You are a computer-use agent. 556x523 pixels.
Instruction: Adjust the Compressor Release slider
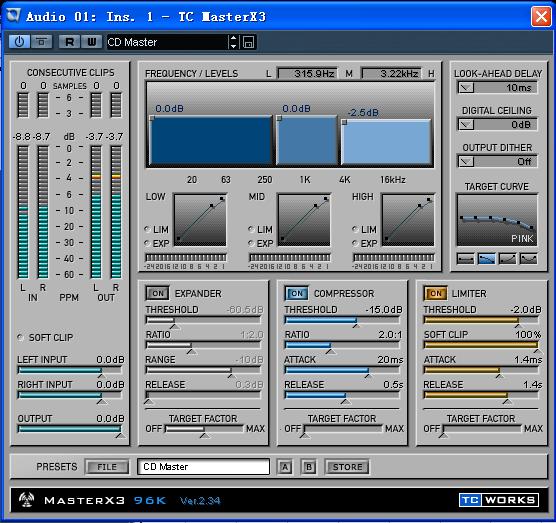[x=342, y=395]
